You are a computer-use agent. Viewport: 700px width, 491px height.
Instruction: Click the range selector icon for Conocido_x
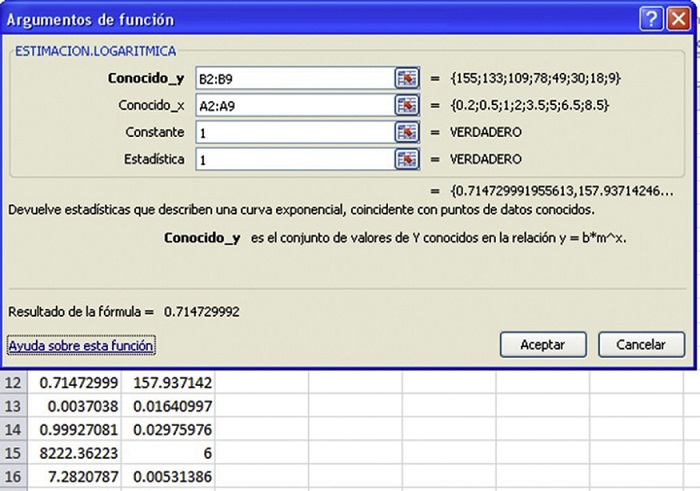406,105
